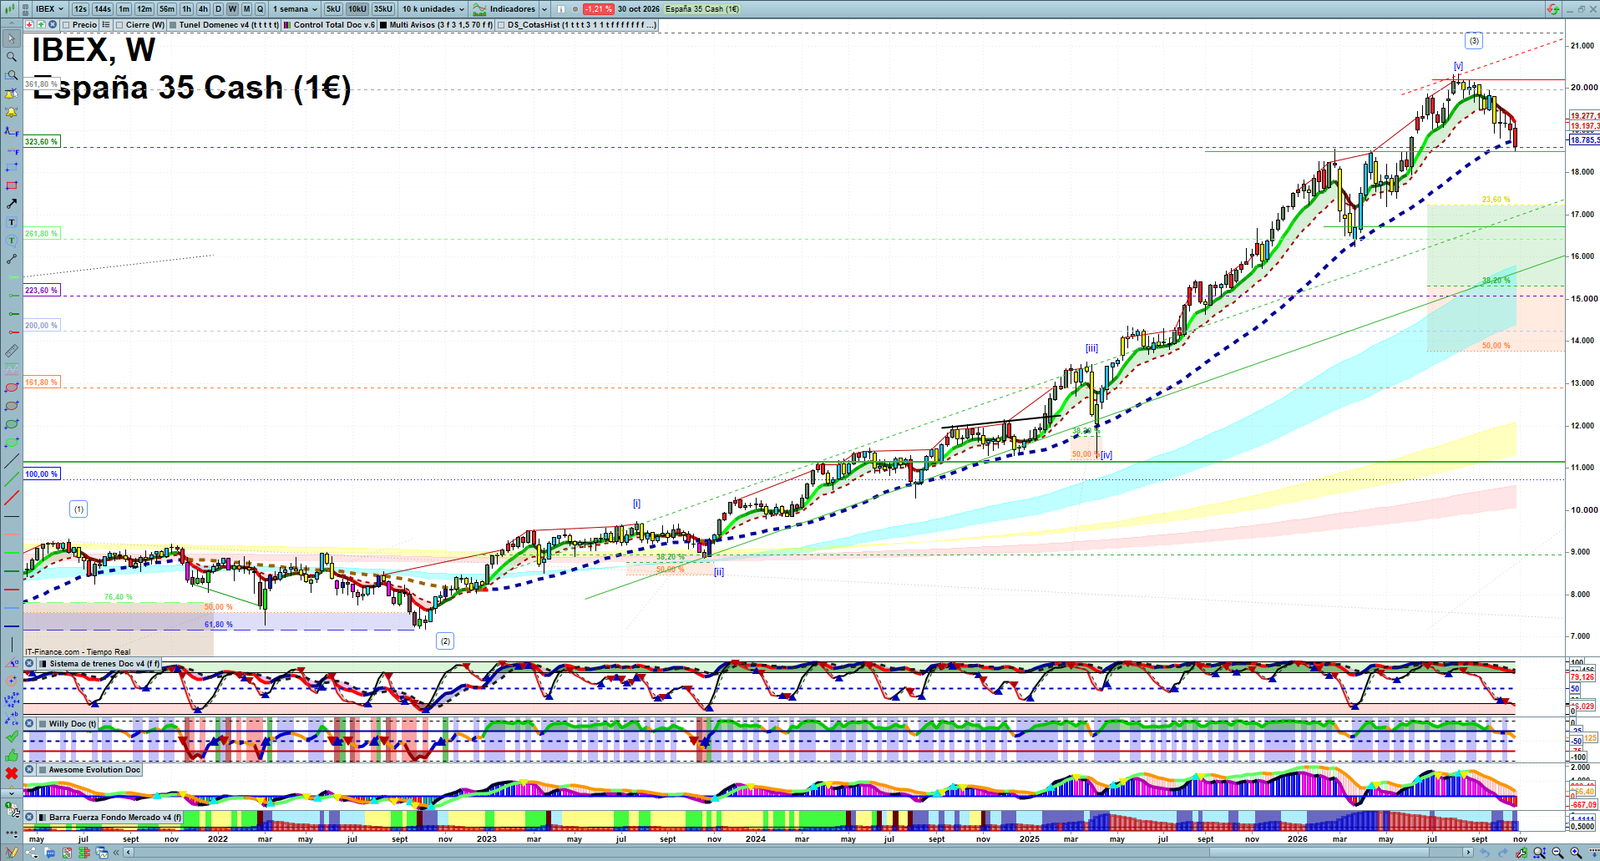Click the 56m timeframe button
The height and width of the screenshot is (861, 1600).
click(x=167, y=9)
